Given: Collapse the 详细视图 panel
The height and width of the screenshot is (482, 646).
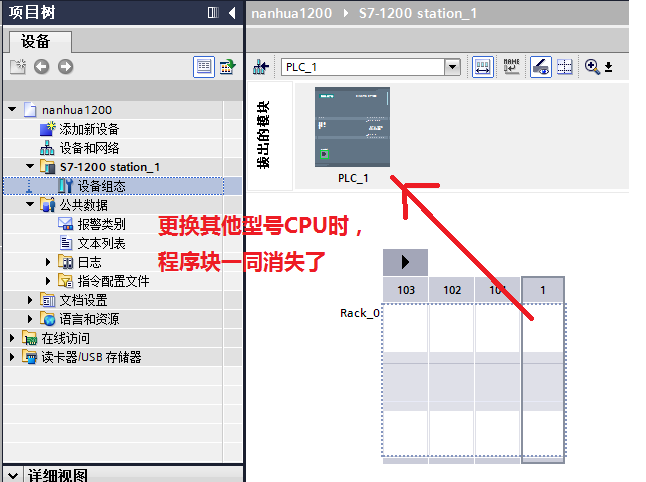Looking at the screenshot, I should click(13, 475).
